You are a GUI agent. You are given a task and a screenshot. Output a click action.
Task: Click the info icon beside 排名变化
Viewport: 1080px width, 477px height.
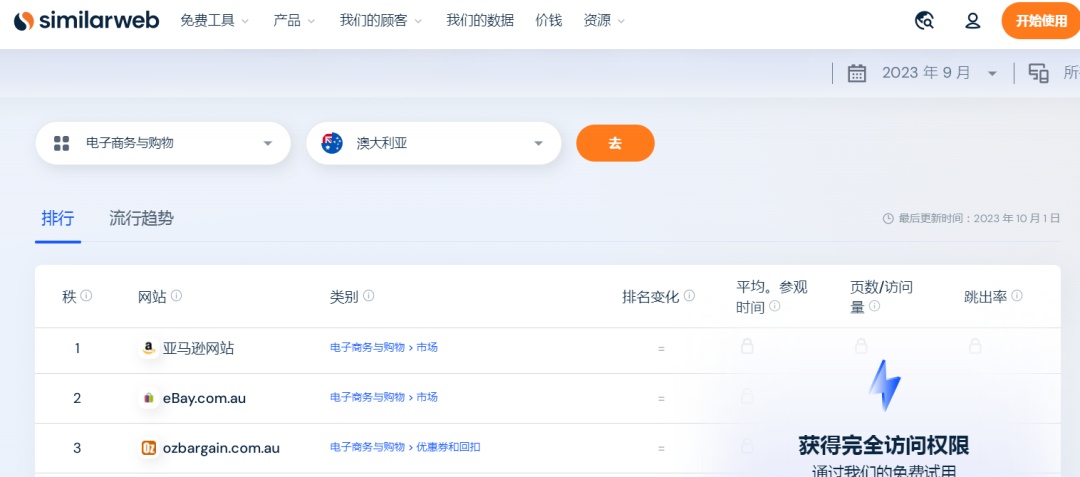(690, 296)
